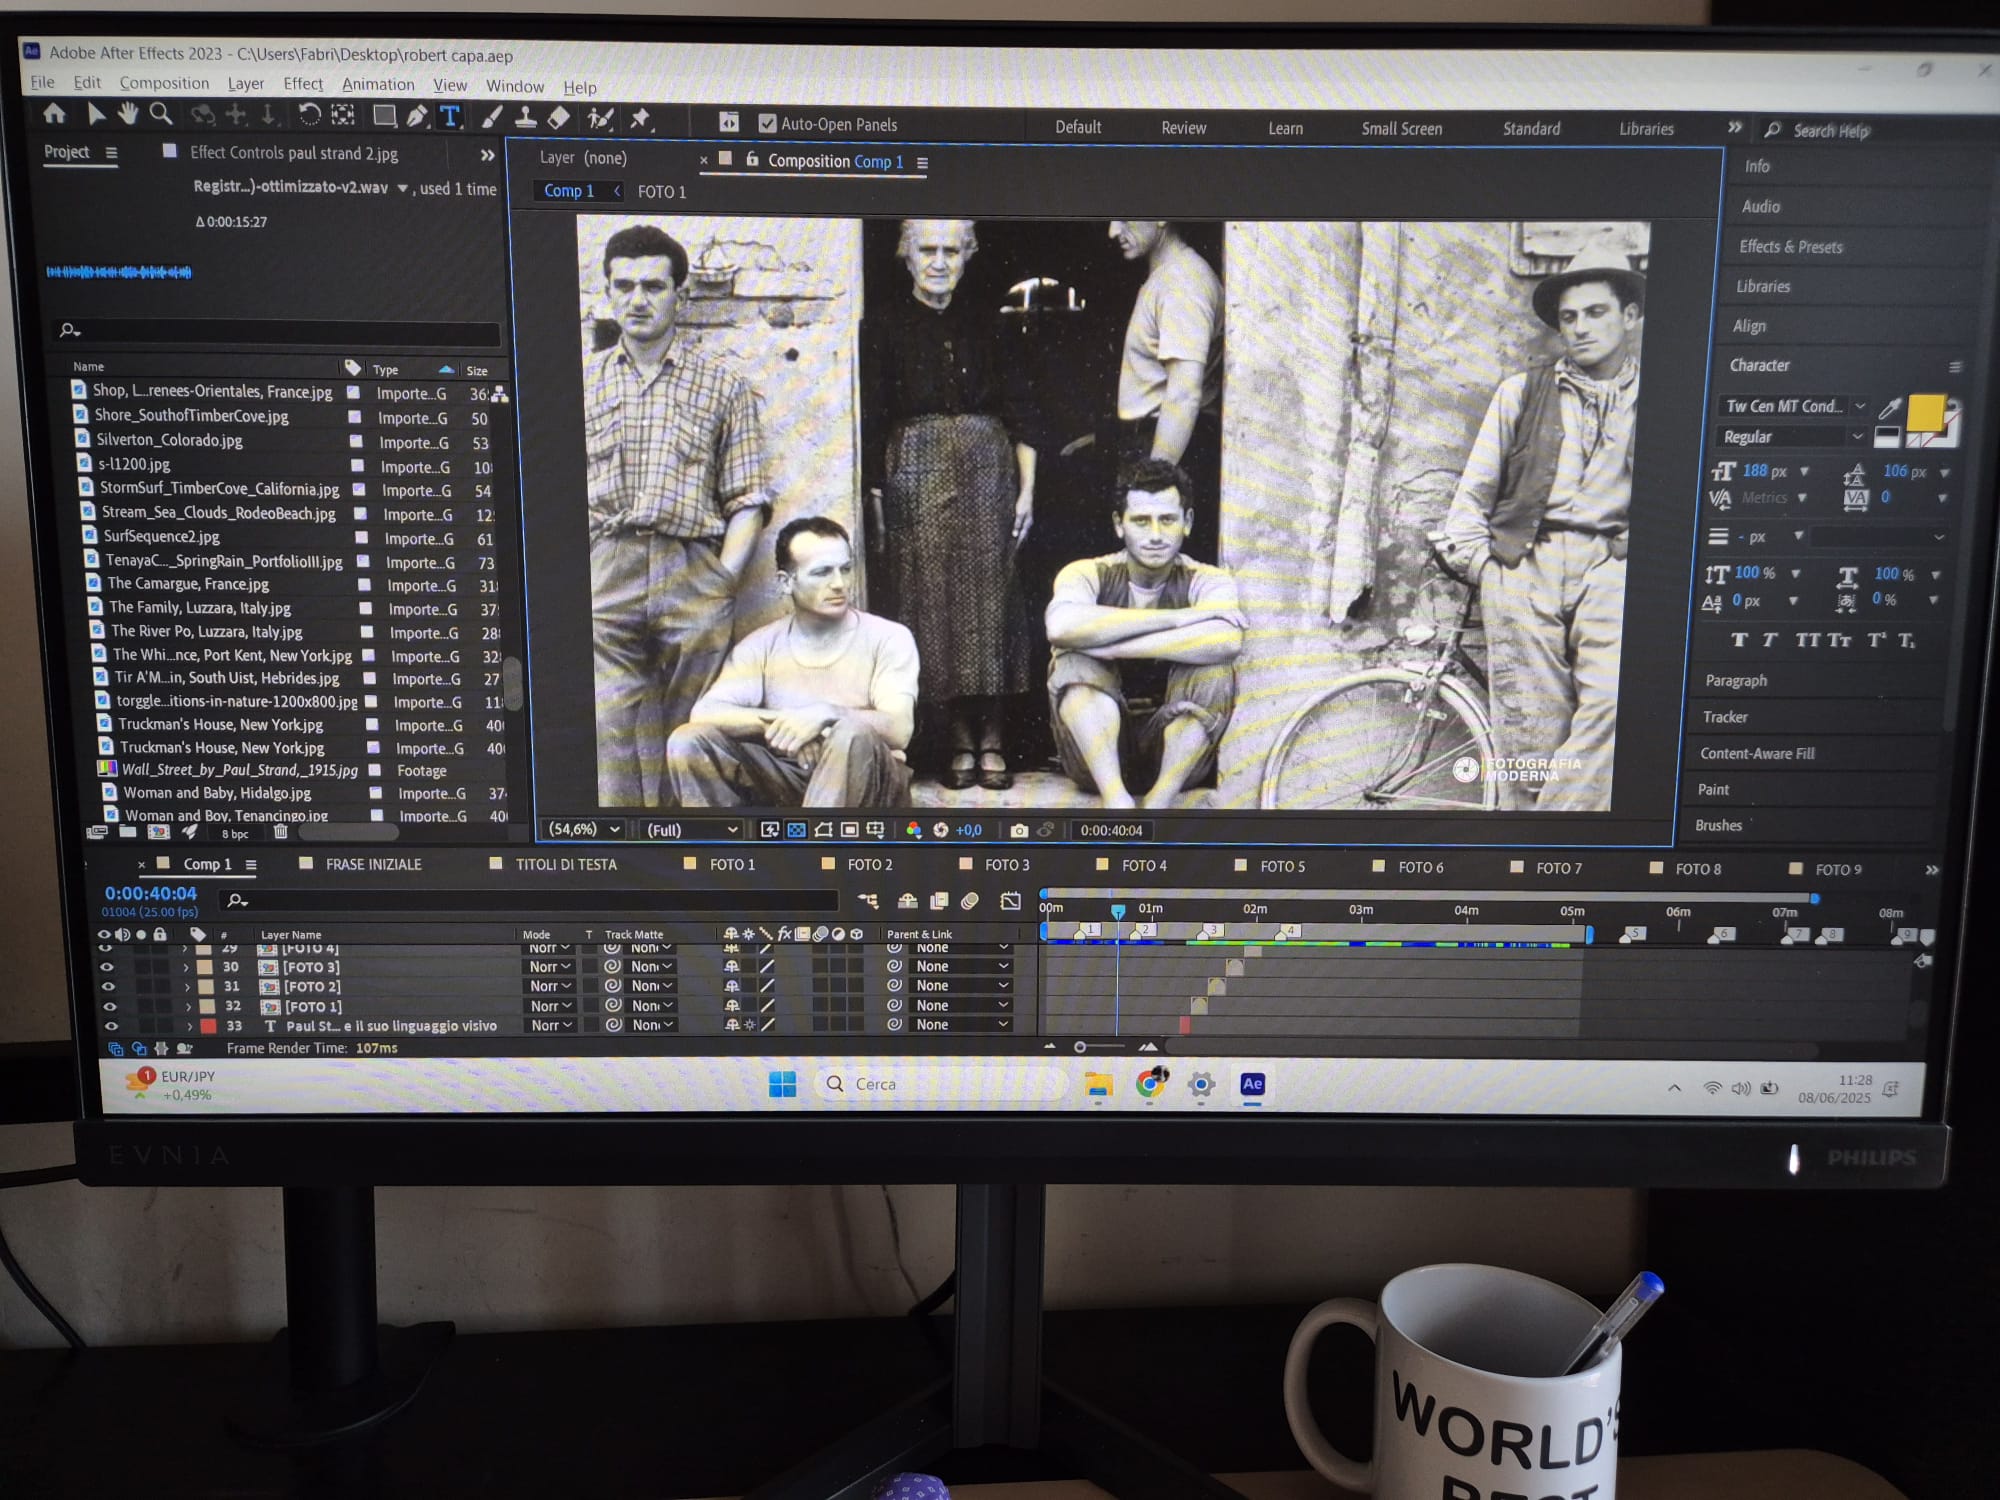This screenshot has width=2000, height=1500.
Task: Select the Eraser tool
Action: [559, 119]
